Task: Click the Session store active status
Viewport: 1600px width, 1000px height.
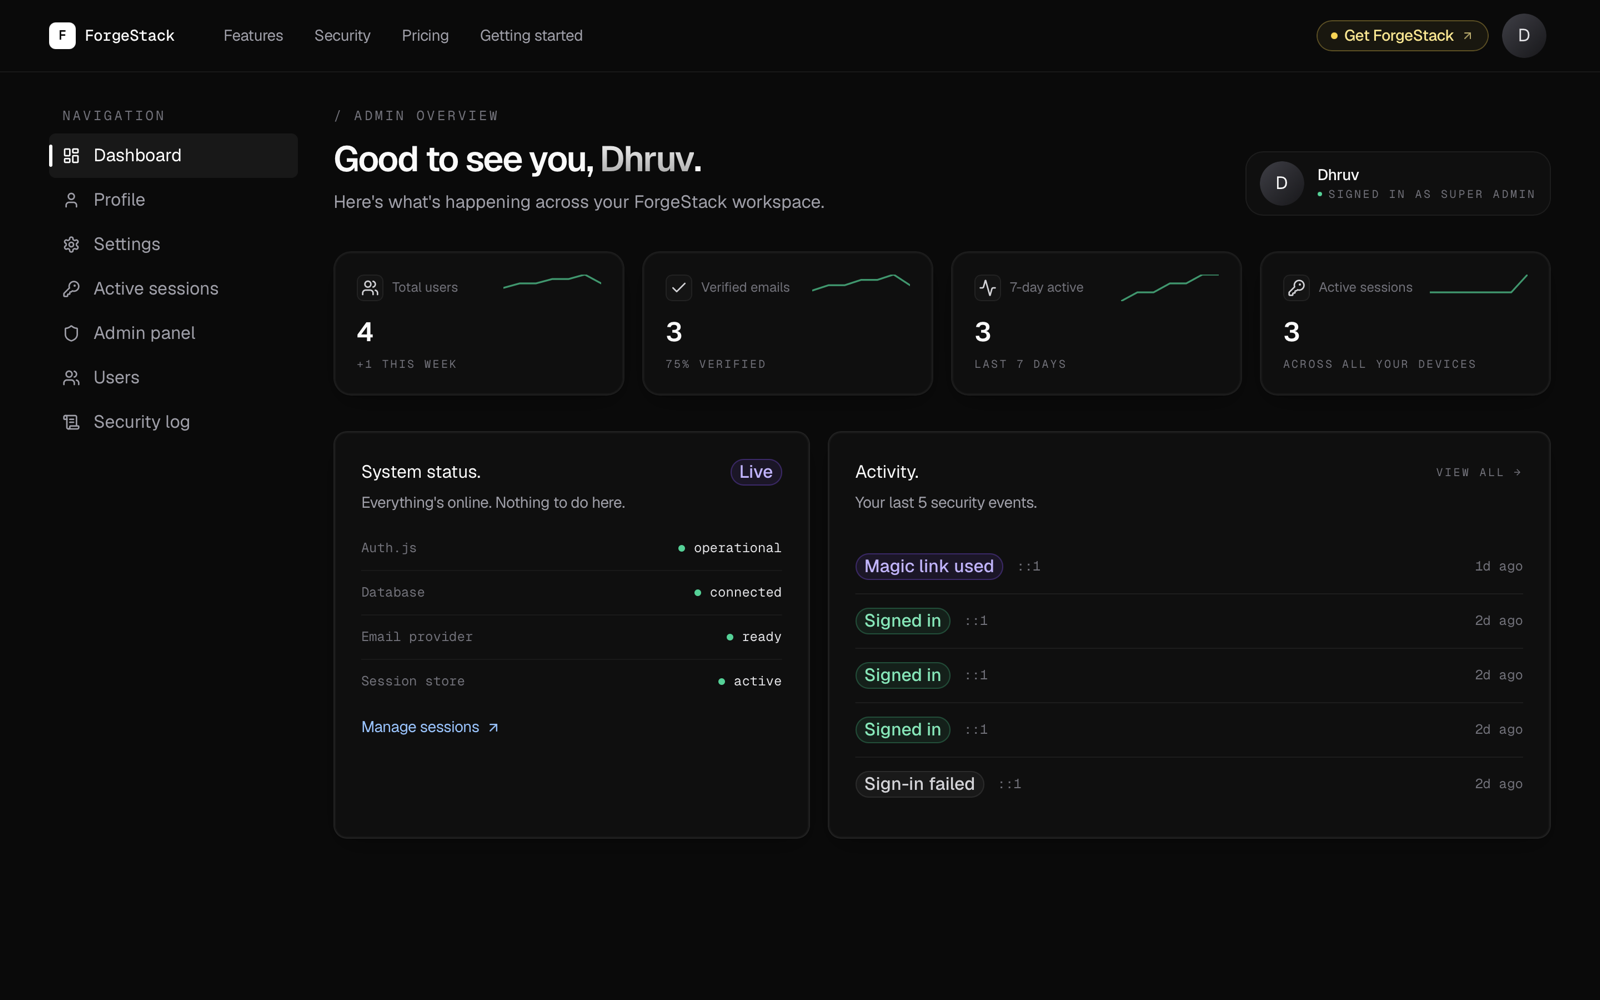Action: (750, 682)
